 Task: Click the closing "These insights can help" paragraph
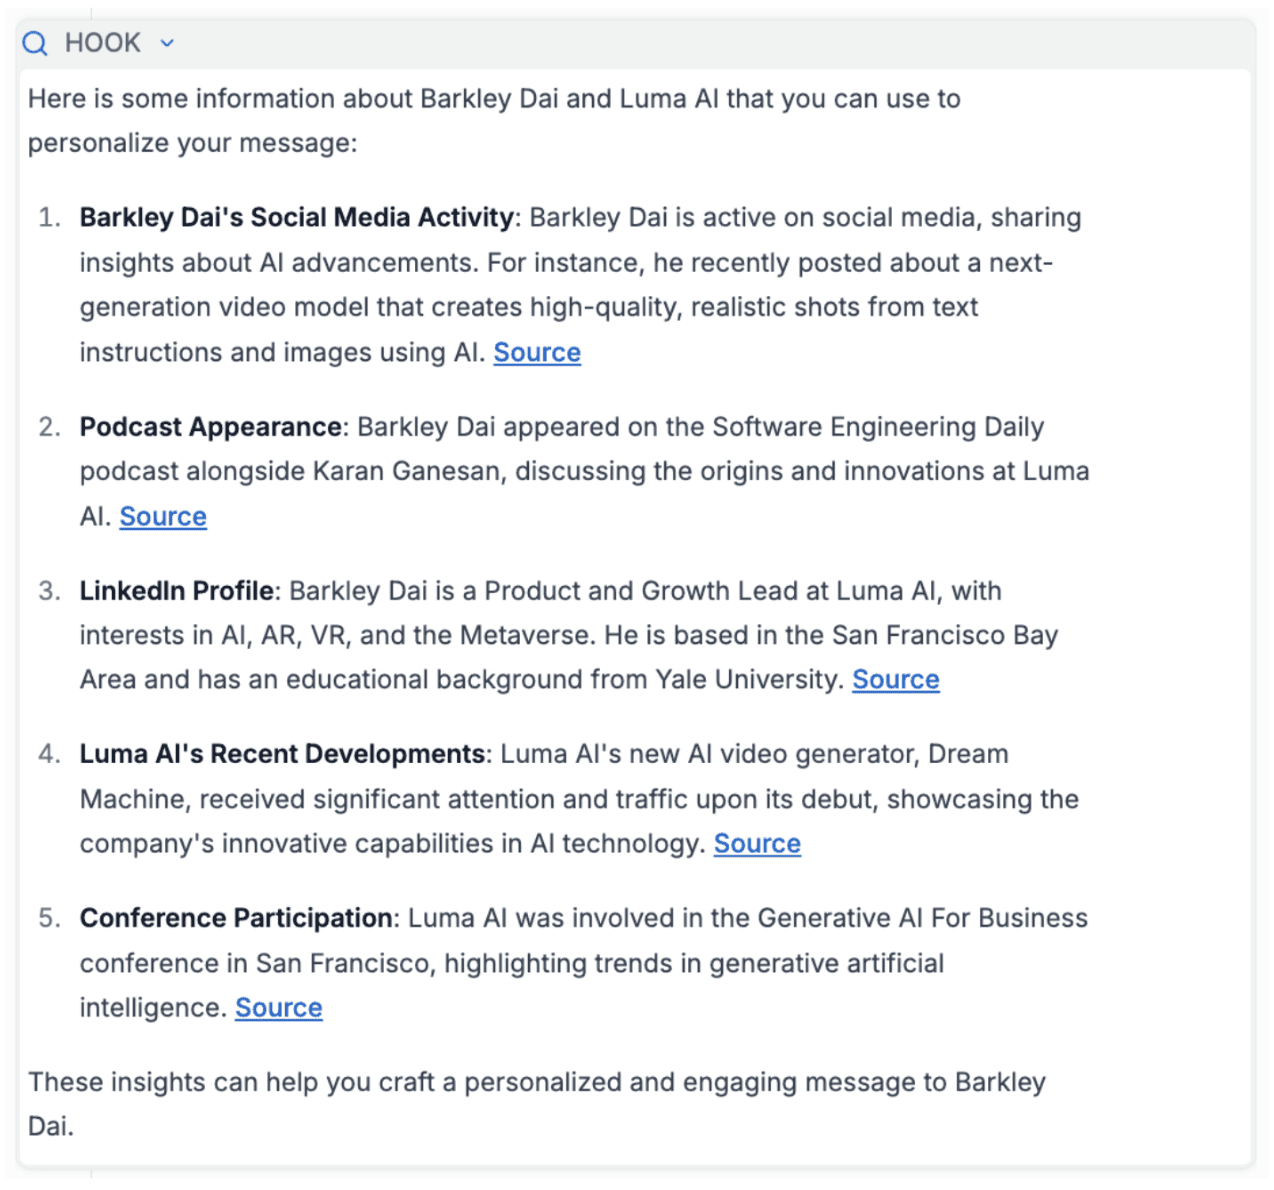(x=536, y=1083)
